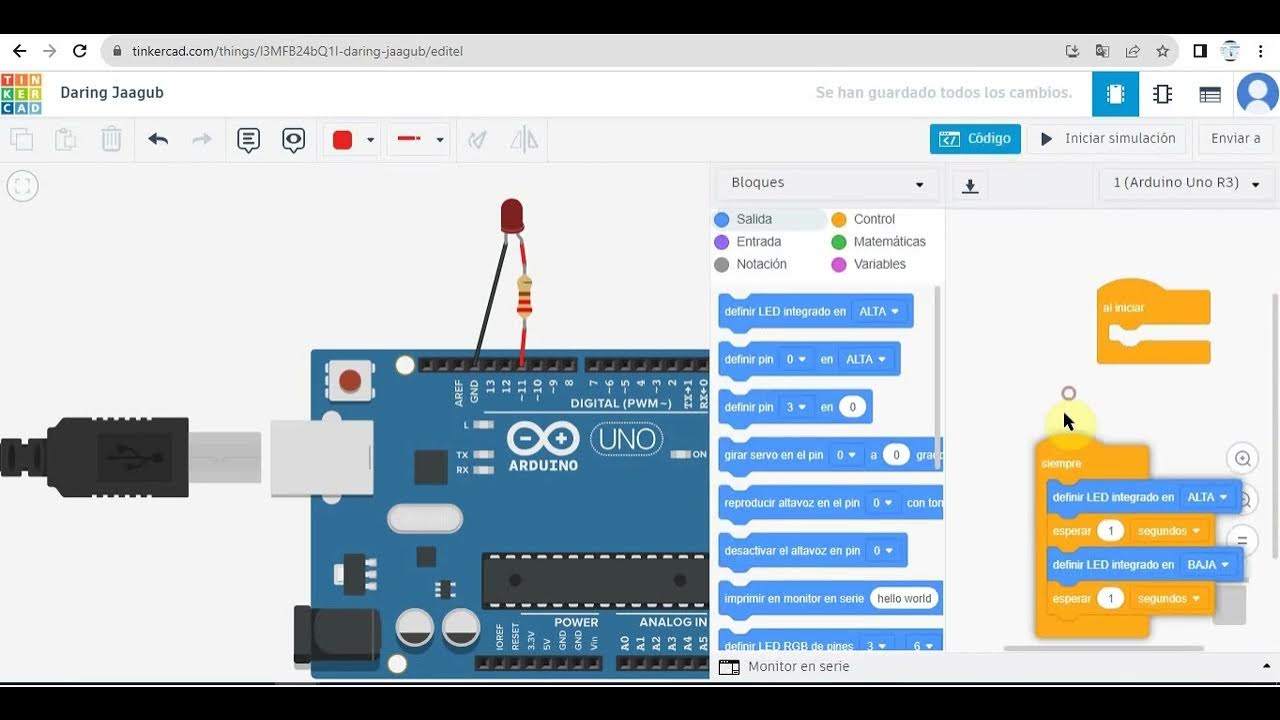The height and width of the screenshot is (720, 1280).
Task: Click the translate page icon
Action: click(x=1102, y=51)
